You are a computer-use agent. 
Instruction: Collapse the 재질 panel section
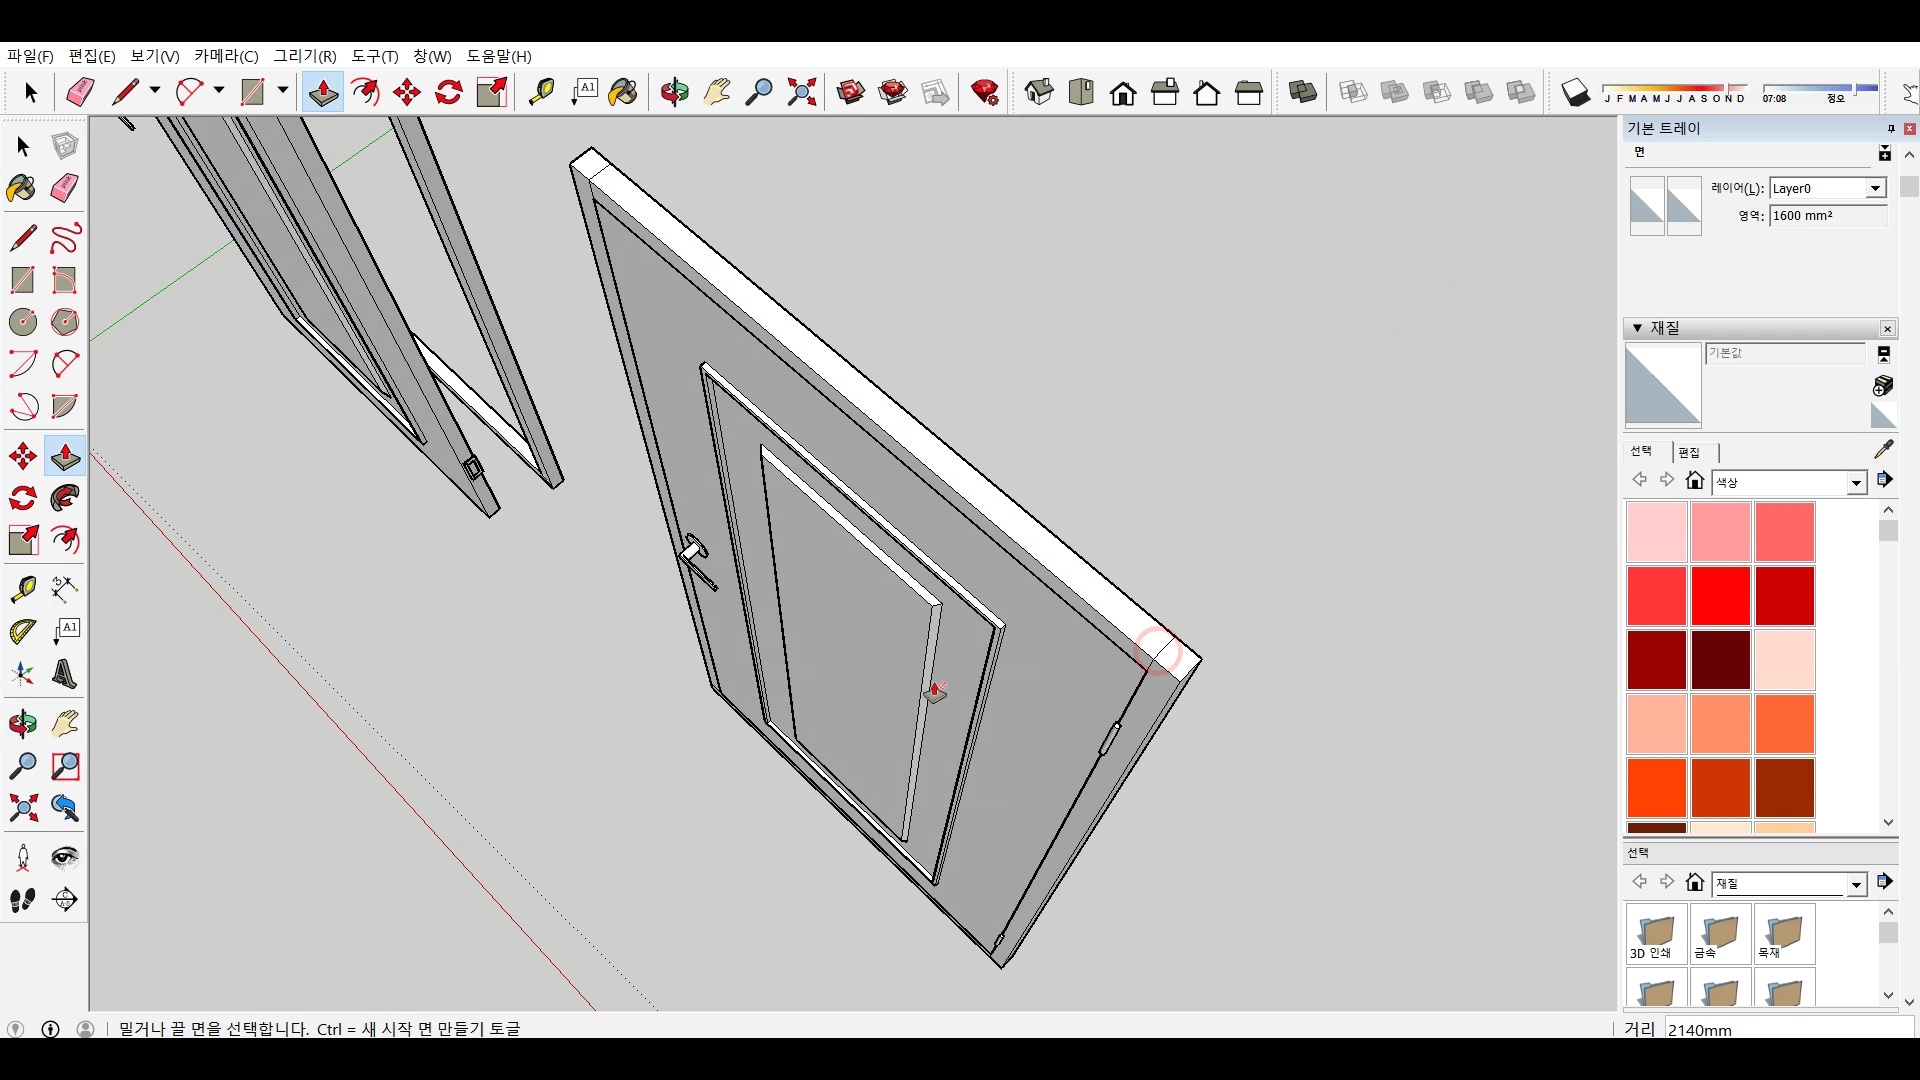(1637, 328)
